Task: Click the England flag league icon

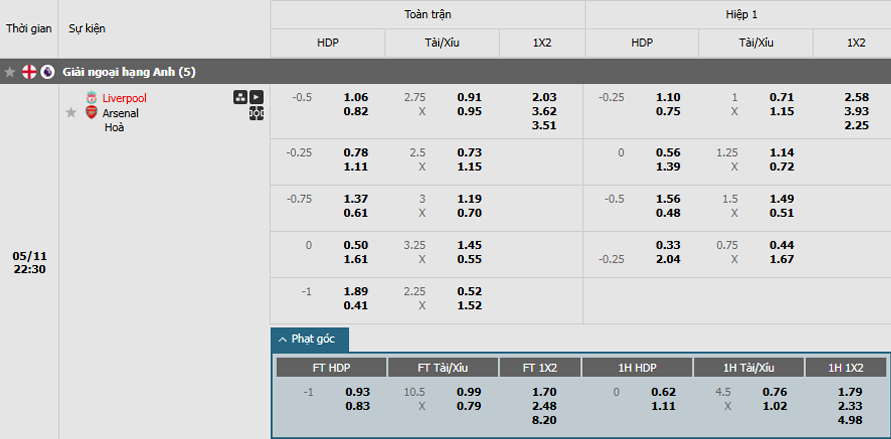Action: tap(29, 72)
